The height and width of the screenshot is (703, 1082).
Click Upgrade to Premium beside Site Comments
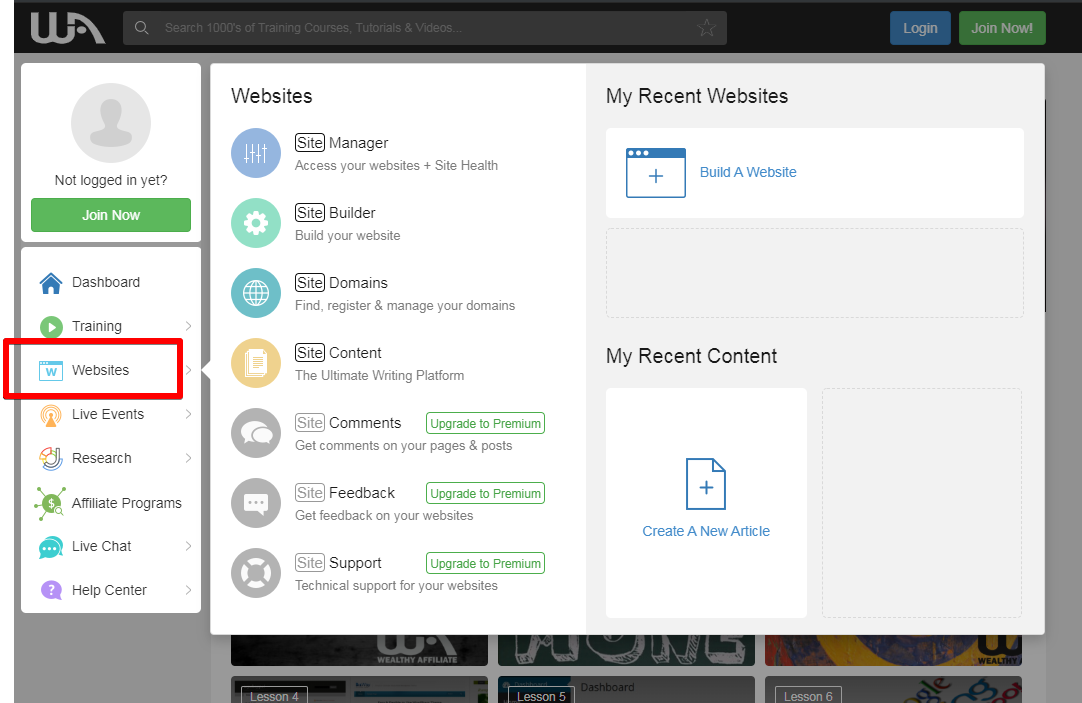coord(485,424)
